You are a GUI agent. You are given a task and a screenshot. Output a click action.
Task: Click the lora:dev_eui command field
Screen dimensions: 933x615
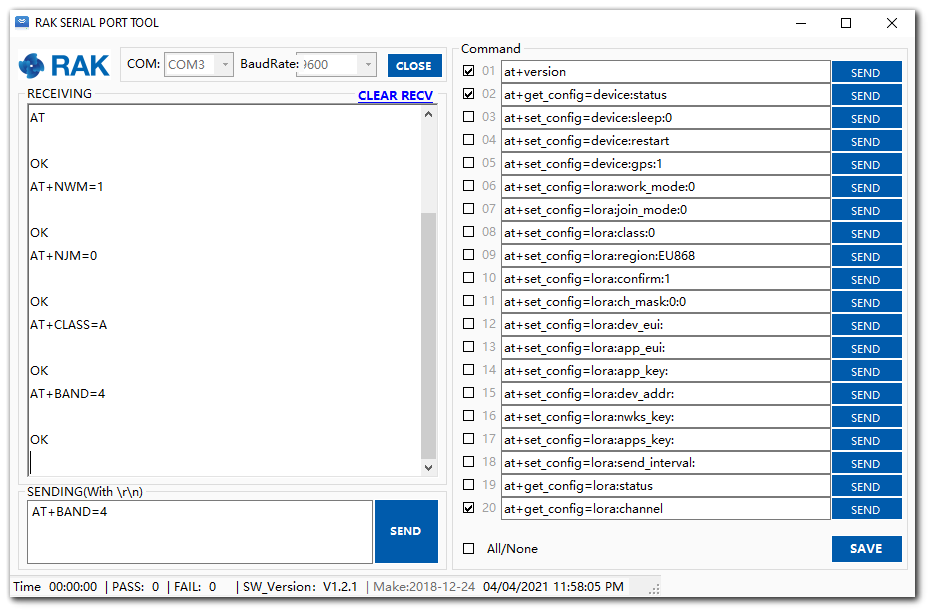click(x=666, y=325)
